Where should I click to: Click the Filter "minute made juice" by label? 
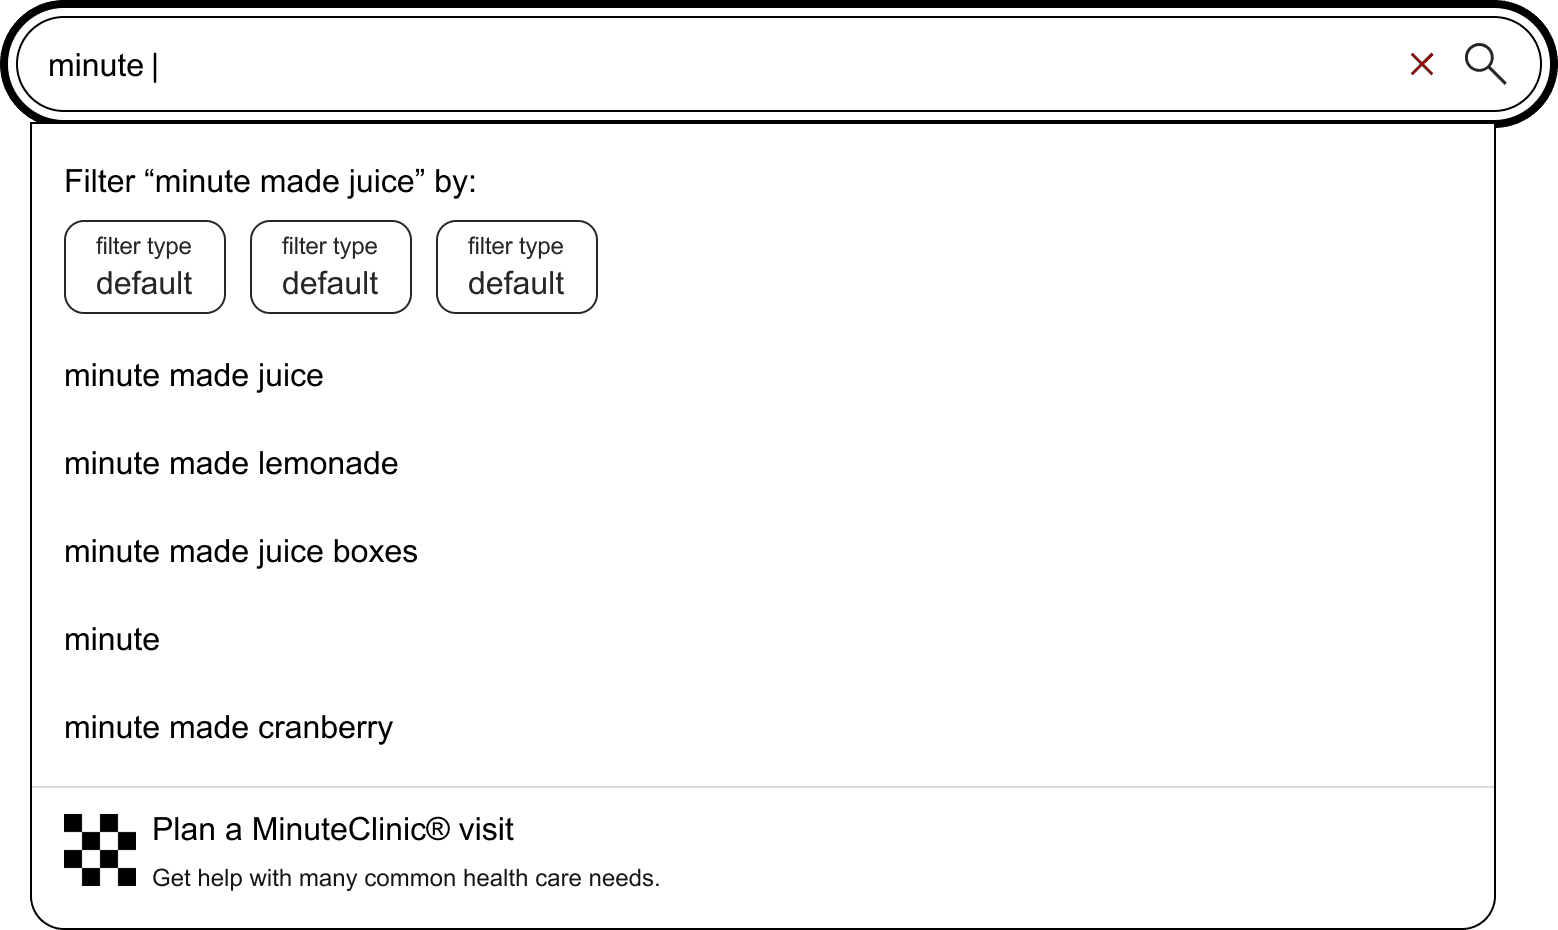[x=271, y=182]
